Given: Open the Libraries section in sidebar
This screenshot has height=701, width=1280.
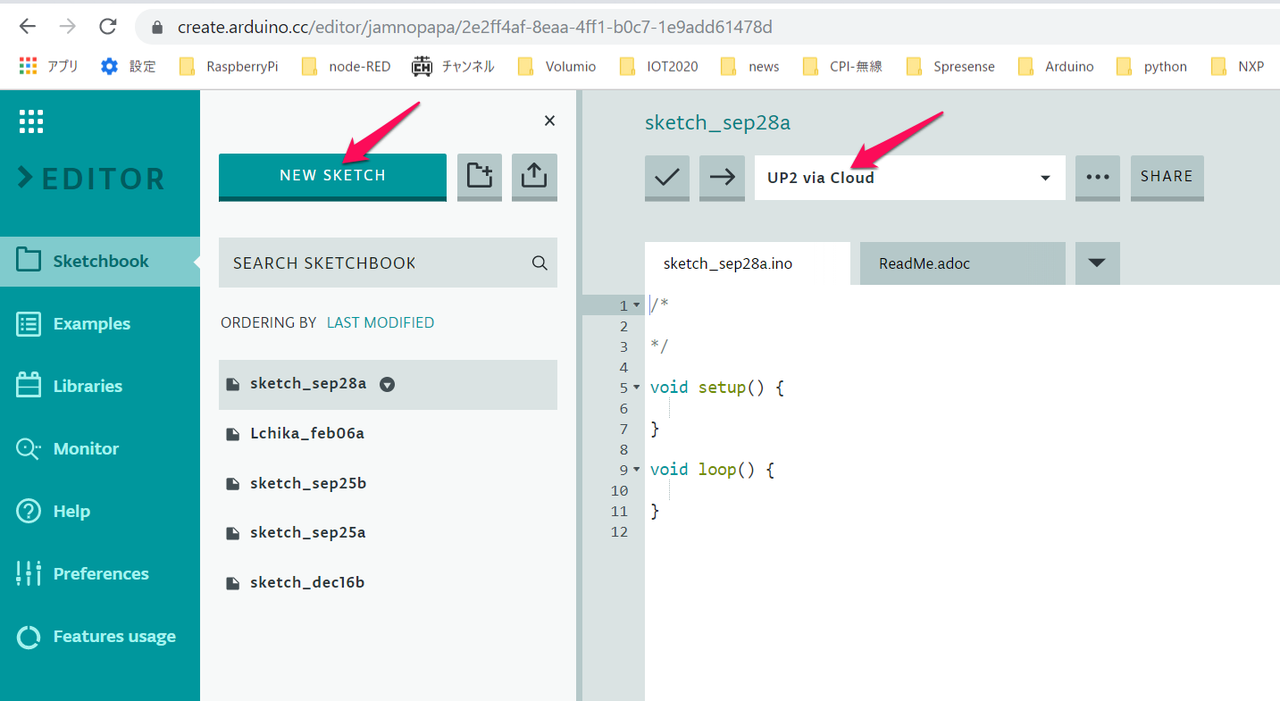Looking at the screenshot, I should point(88,386).
